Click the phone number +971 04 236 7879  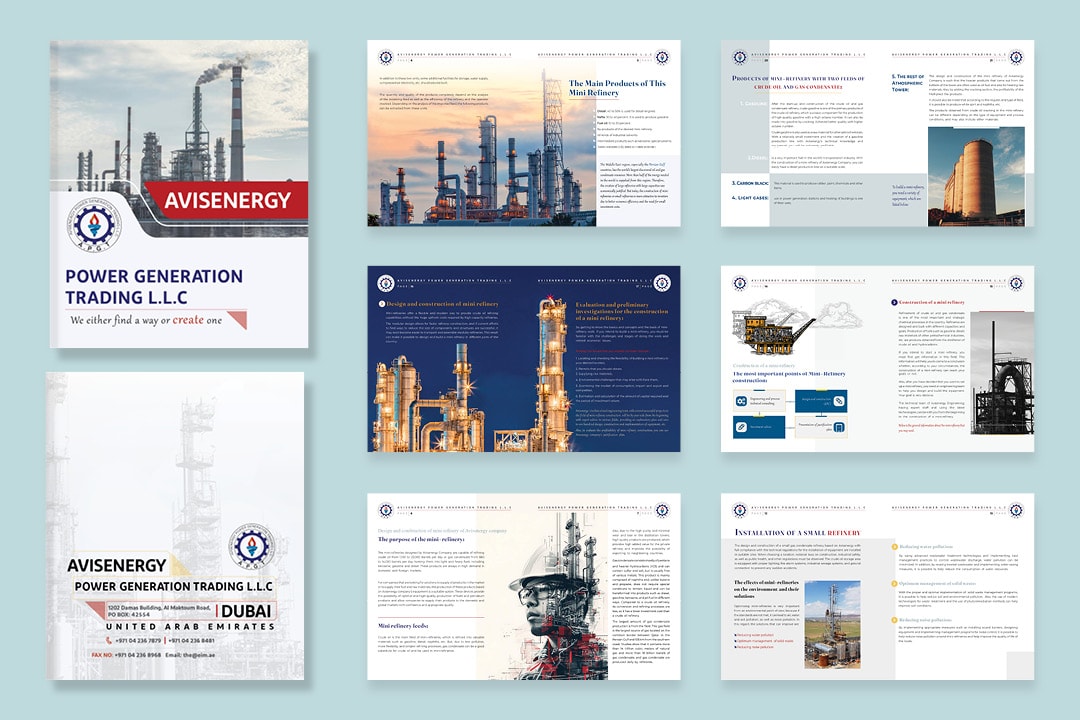pos(138,641)
